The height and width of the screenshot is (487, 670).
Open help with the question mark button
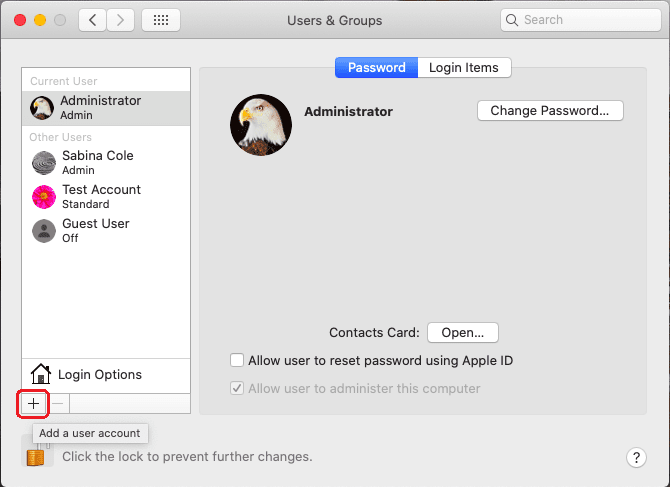point(637,457)
